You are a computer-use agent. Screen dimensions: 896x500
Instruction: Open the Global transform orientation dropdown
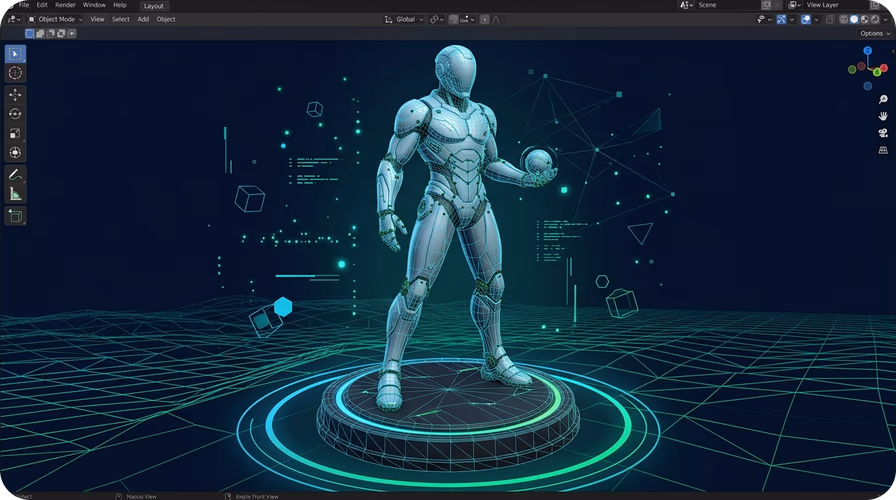coord(404,19)
